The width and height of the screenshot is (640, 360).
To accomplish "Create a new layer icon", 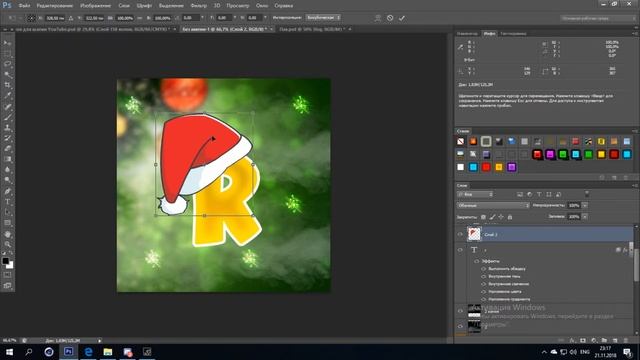I will coord(615,340).
